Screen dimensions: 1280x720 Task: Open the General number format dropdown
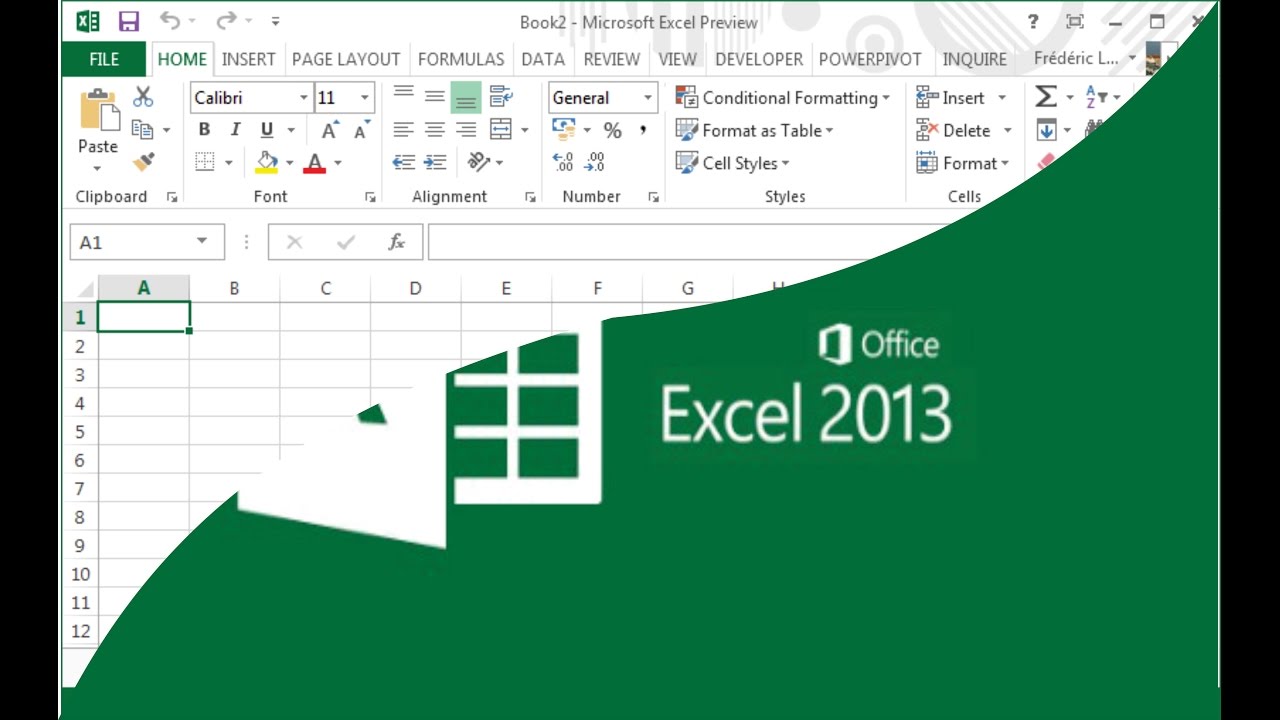[x=648, y=98]
